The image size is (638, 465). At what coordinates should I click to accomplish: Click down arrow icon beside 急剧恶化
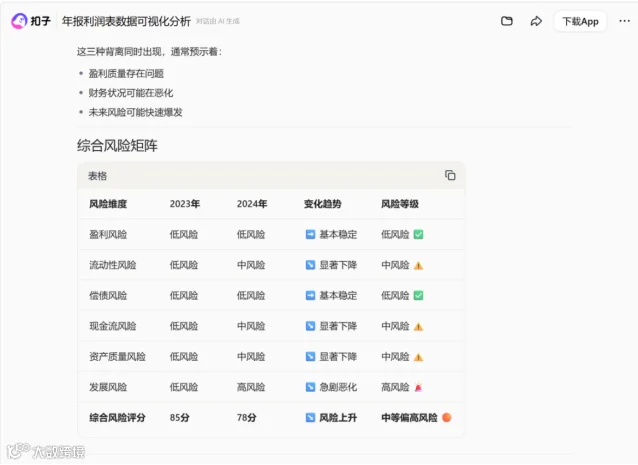tap(310, 387)
